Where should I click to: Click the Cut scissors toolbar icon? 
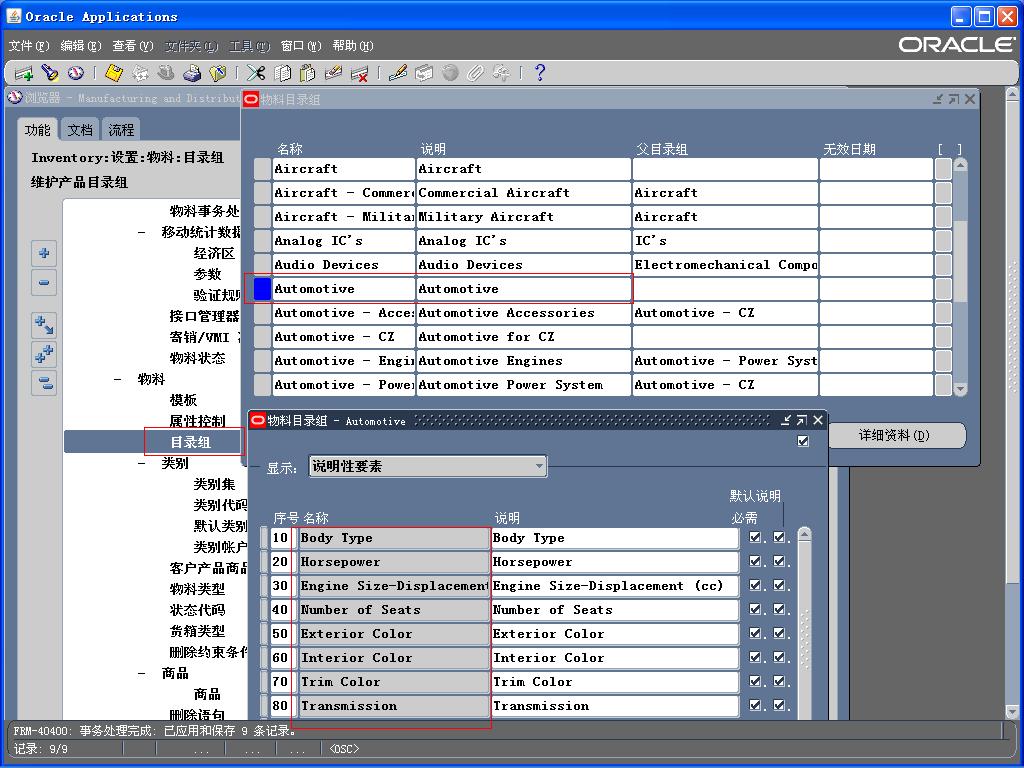pos(256,73)
